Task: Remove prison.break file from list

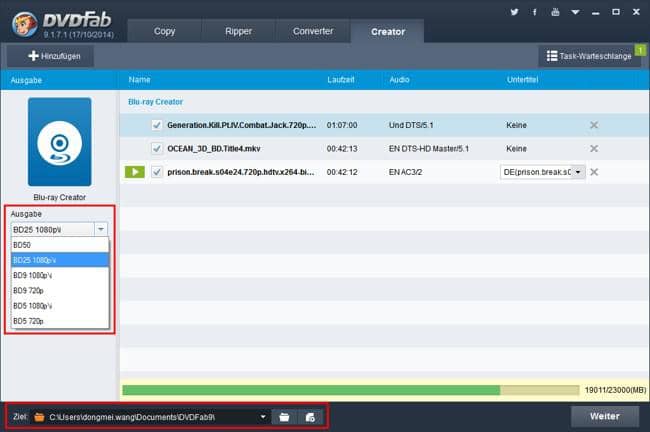Action: tap(594, 172)
